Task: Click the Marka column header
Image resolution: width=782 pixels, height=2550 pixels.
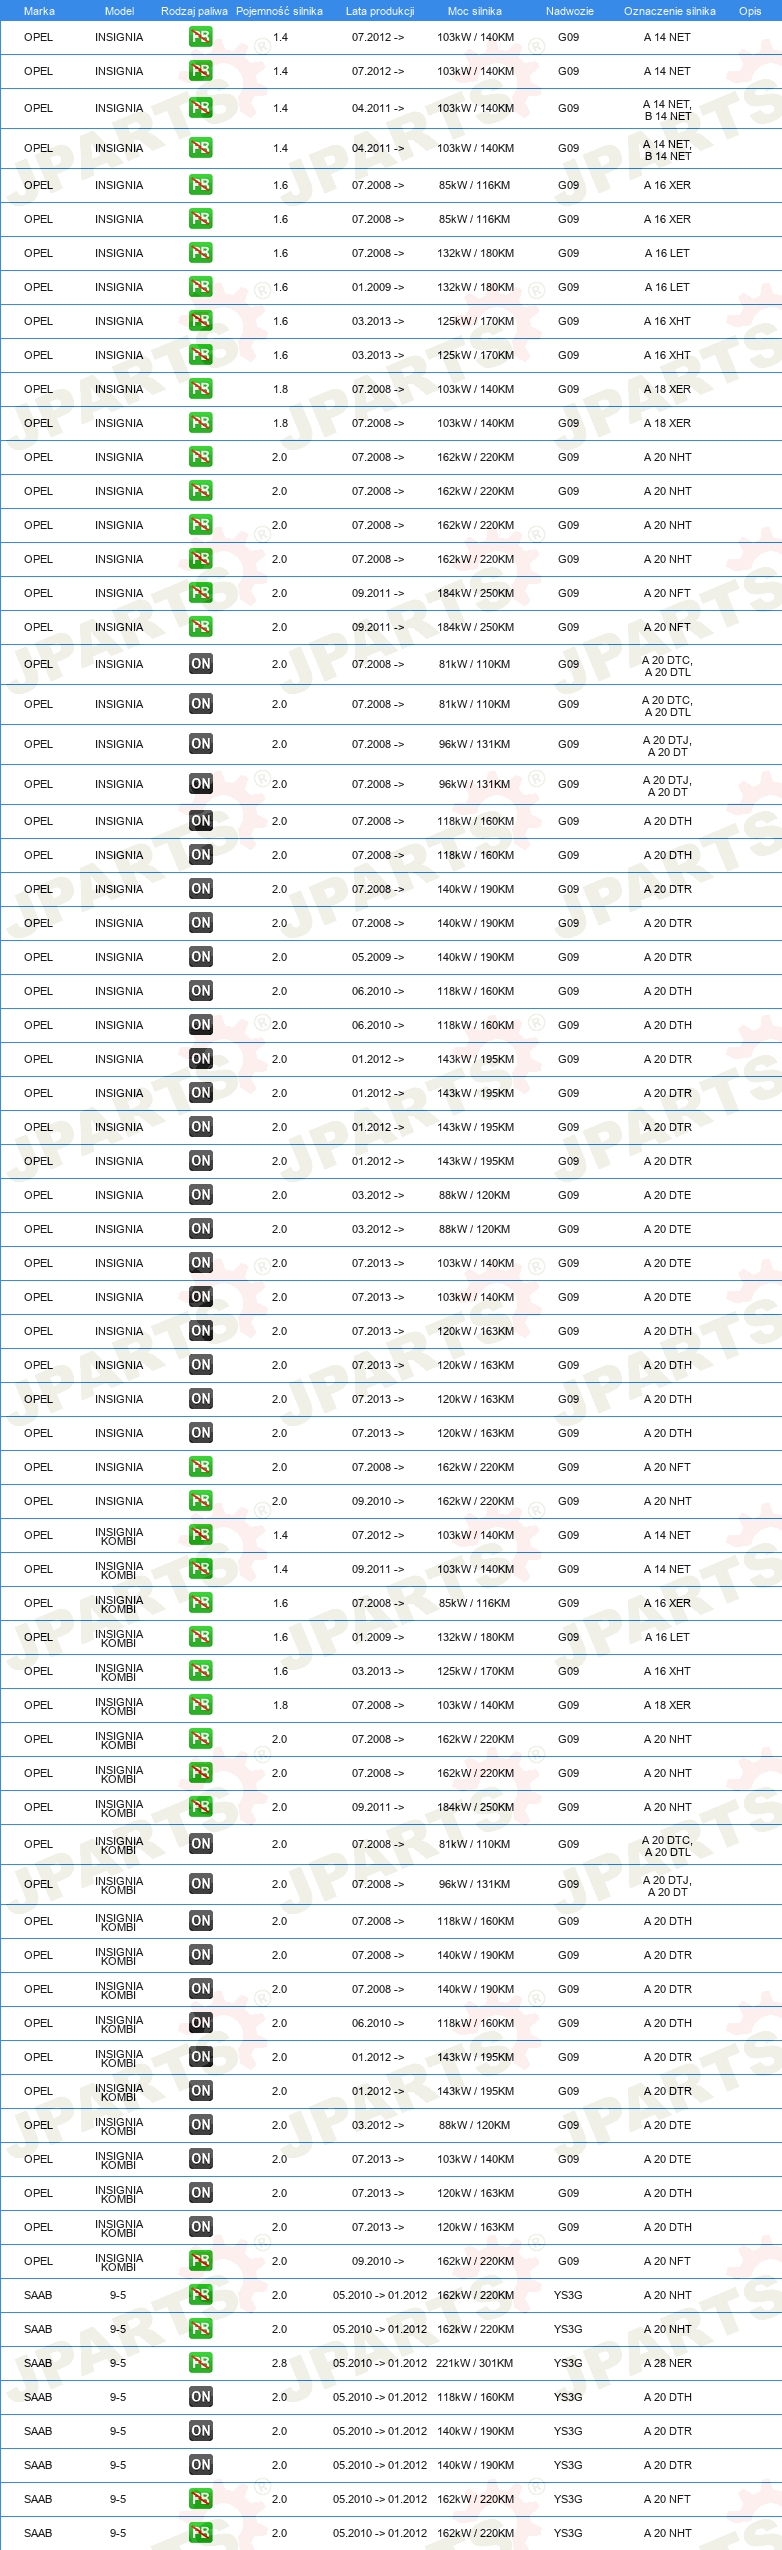Action: pos(39,11)
